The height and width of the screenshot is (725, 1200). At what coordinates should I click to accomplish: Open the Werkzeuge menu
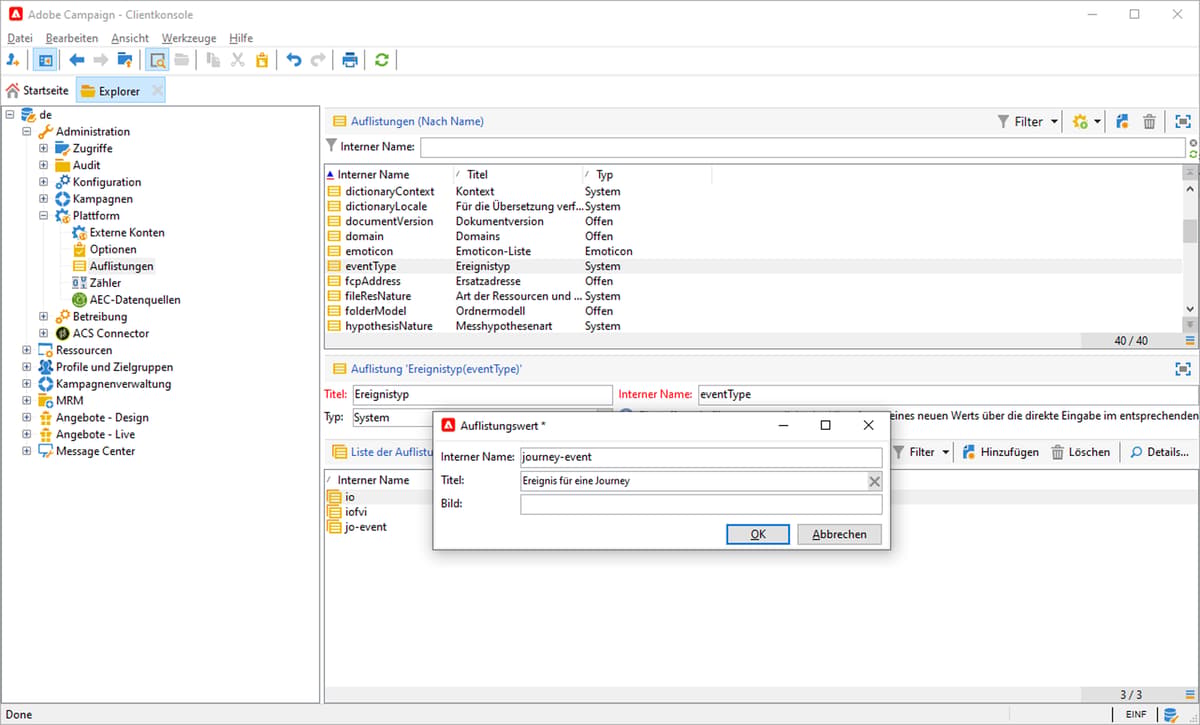[189, 38]
